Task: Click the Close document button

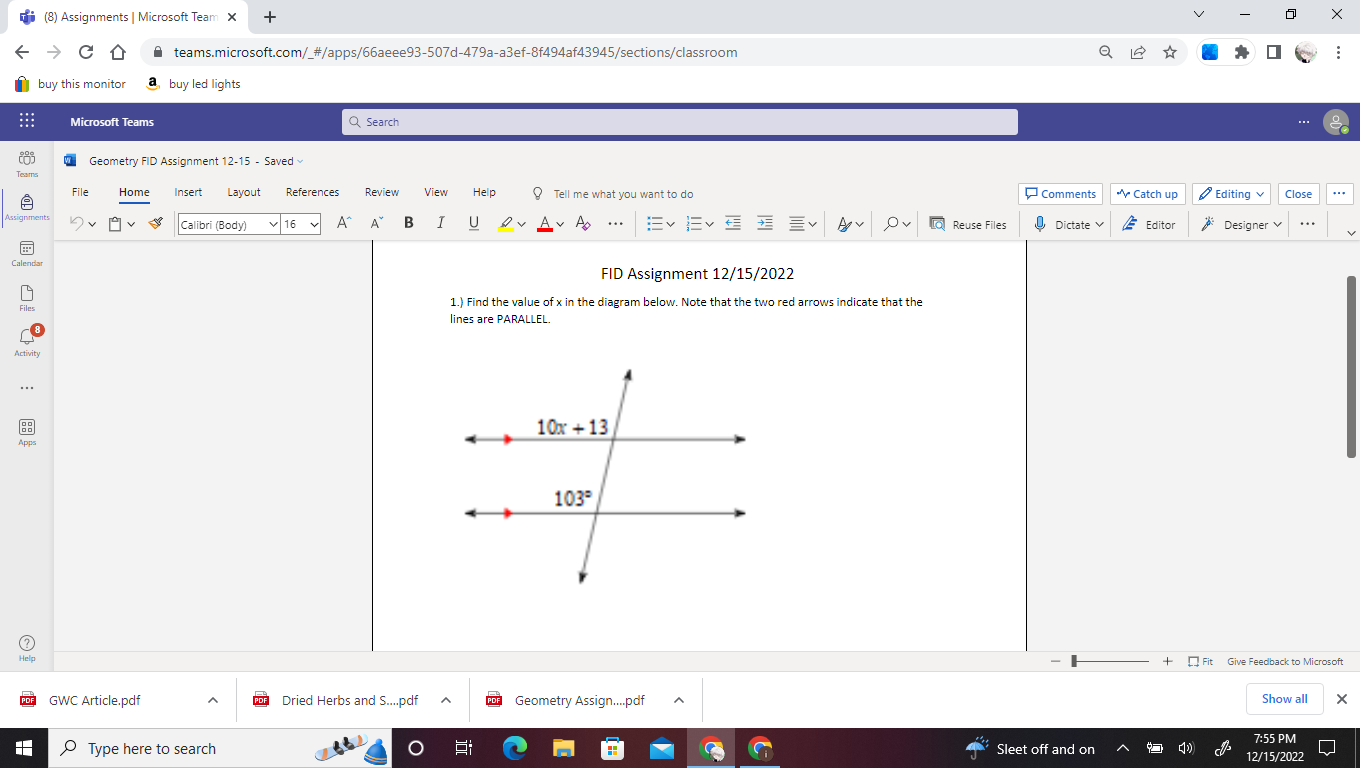Action: pos(1298,194)
